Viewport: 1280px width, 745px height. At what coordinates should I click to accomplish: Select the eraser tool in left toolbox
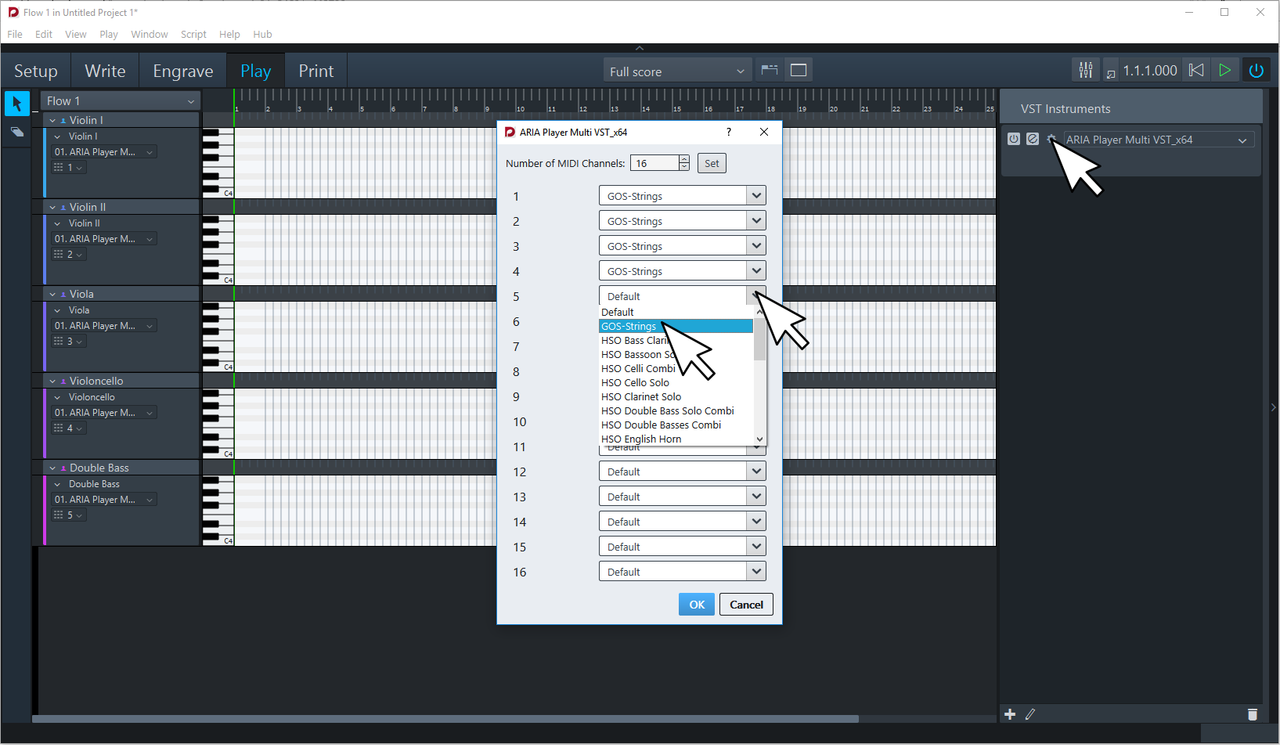[x=17, y=132]
